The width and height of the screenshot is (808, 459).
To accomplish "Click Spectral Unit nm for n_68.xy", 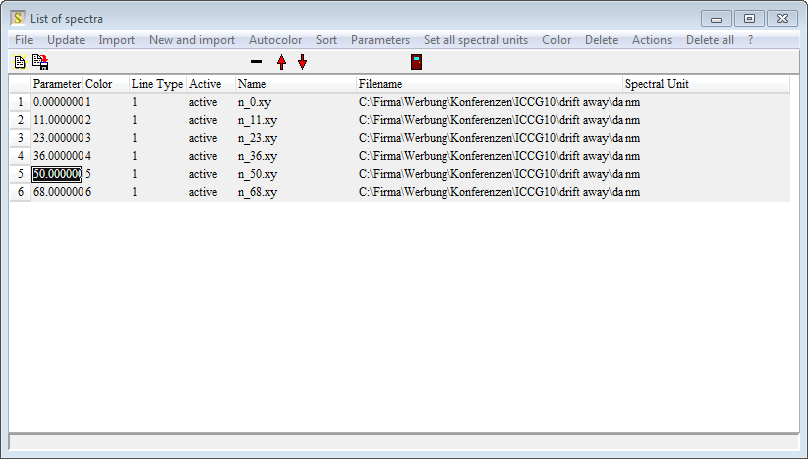I will click(632, 192).
